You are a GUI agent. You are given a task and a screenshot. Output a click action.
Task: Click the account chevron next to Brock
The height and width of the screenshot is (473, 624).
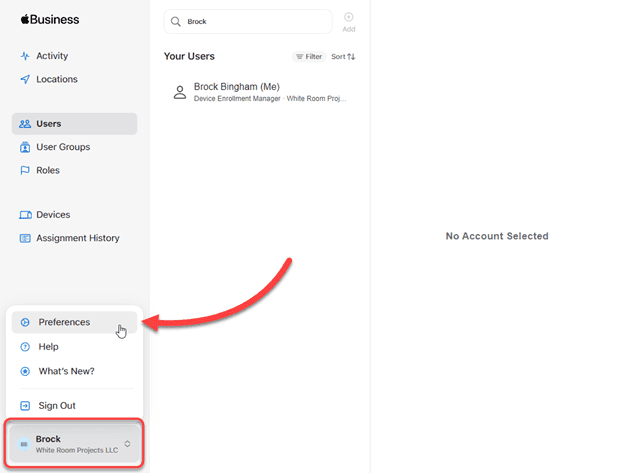click(127, 444)
